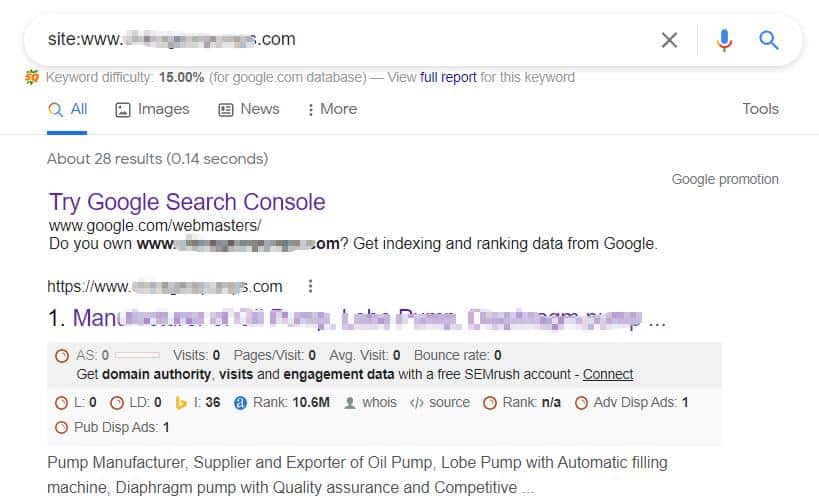Open the Tools options

[760, 109]
